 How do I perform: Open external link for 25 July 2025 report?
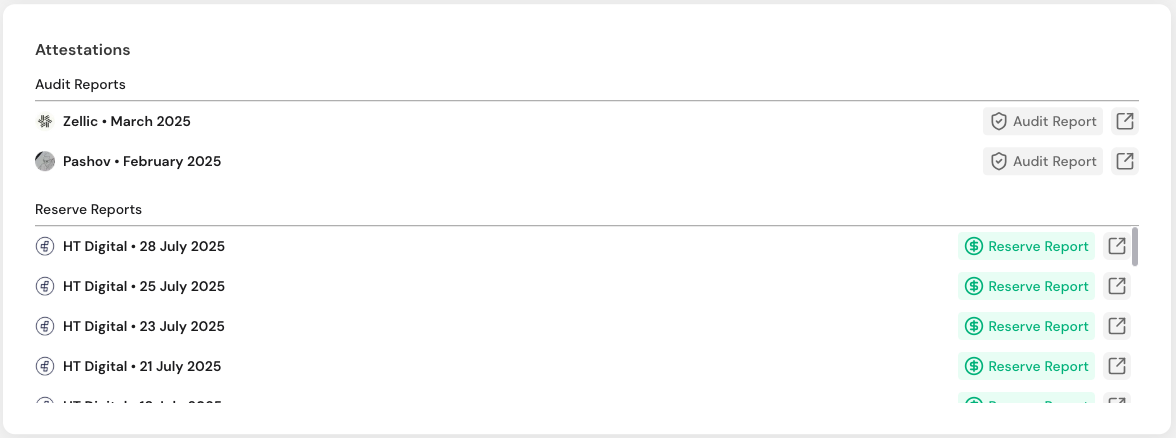tap(1117, 286)
